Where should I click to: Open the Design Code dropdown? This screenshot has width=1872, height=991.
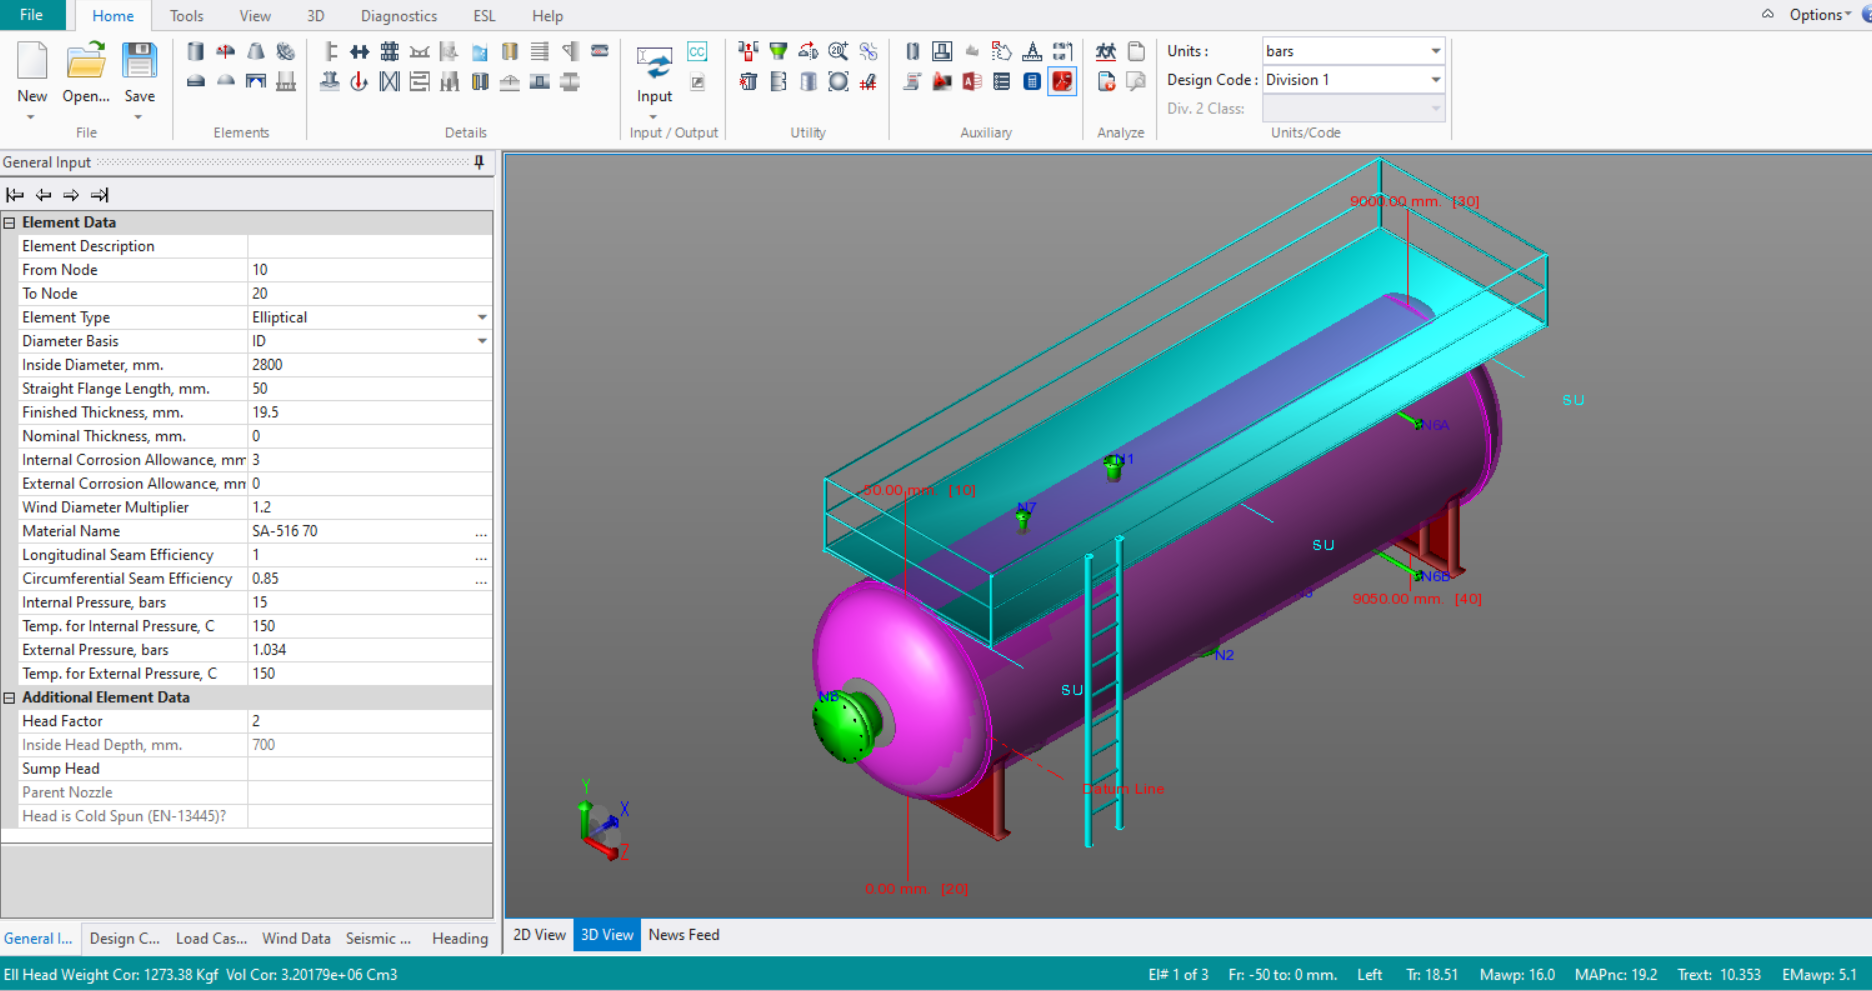[x=1435, y=80]
